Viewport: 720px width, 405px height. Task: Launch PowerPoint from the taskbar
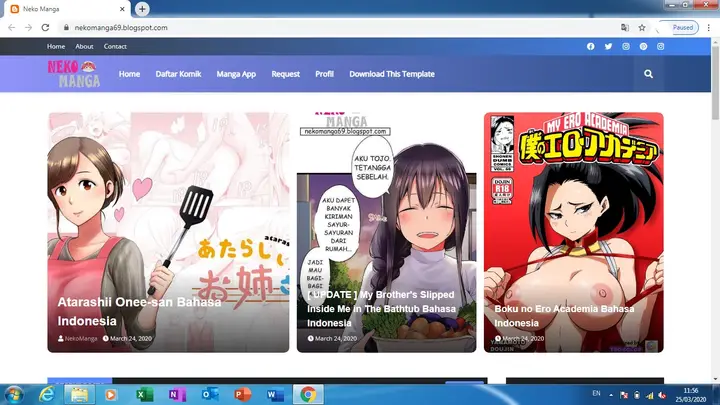(242, 394)
